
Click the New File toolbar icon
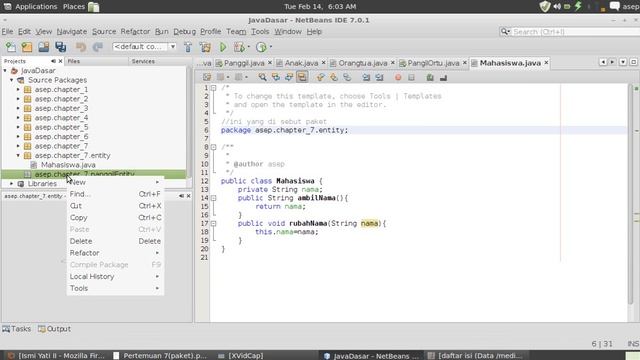(x=11, y=47)
